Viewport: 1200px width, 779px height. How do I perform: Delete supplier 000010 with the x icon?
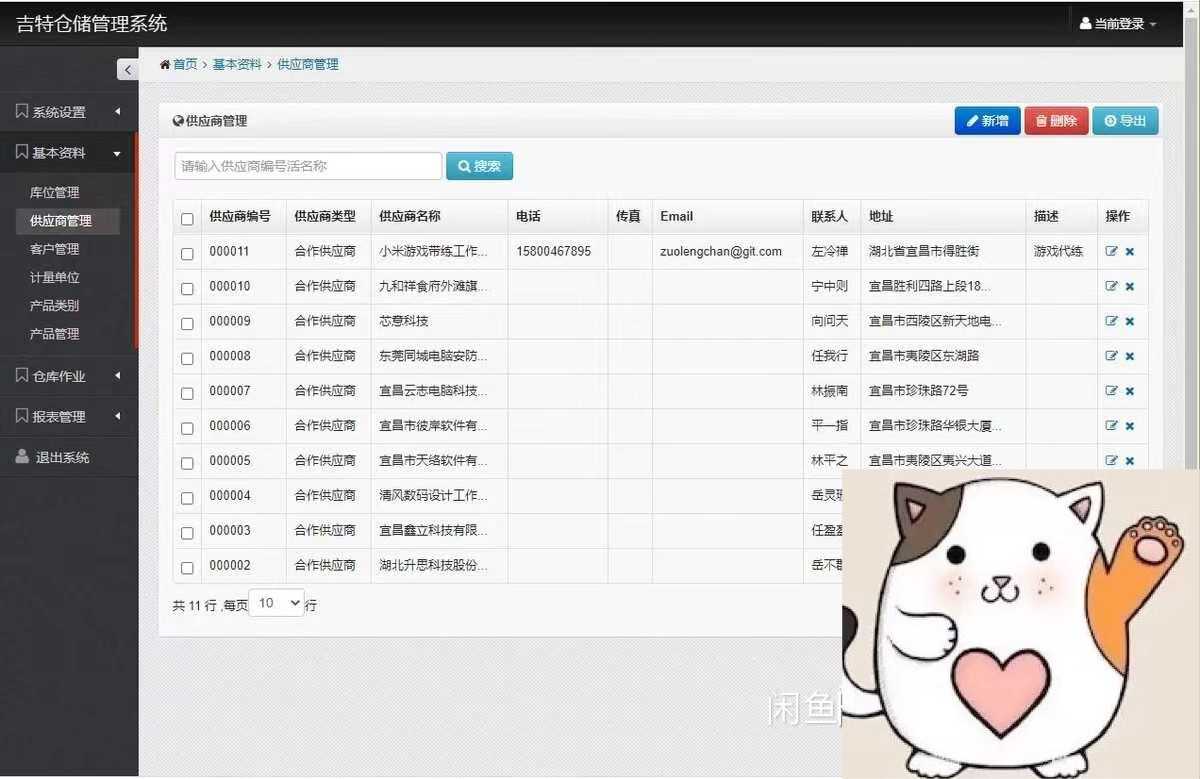(1130, 287)
